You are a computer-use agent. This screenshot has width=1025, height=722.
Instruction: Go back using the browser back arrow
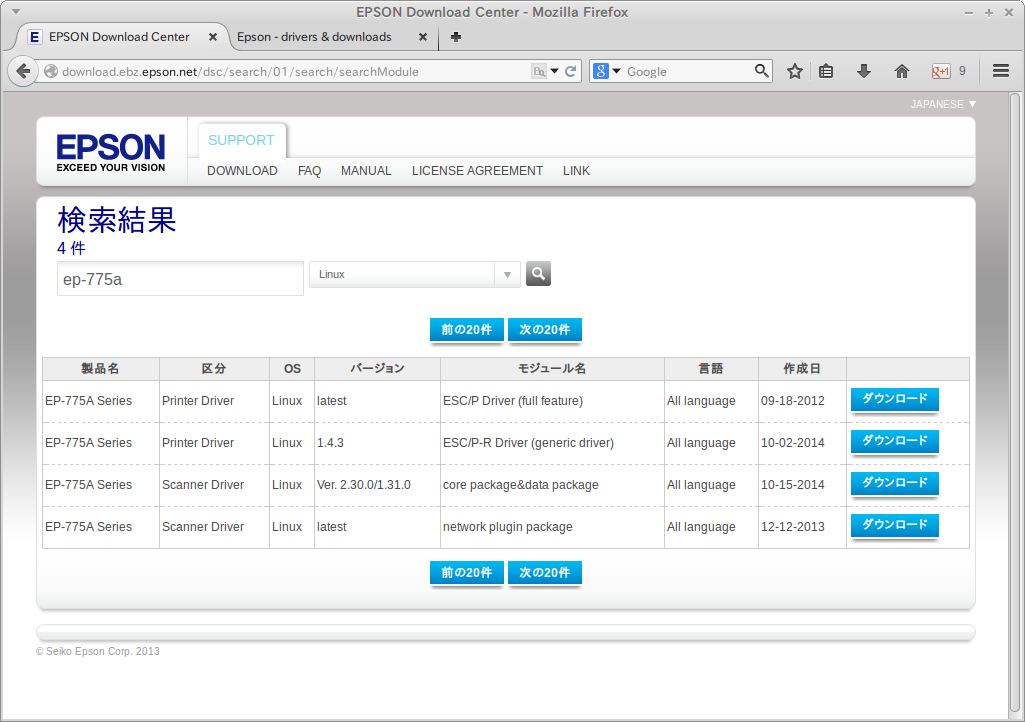click(23, 71)
